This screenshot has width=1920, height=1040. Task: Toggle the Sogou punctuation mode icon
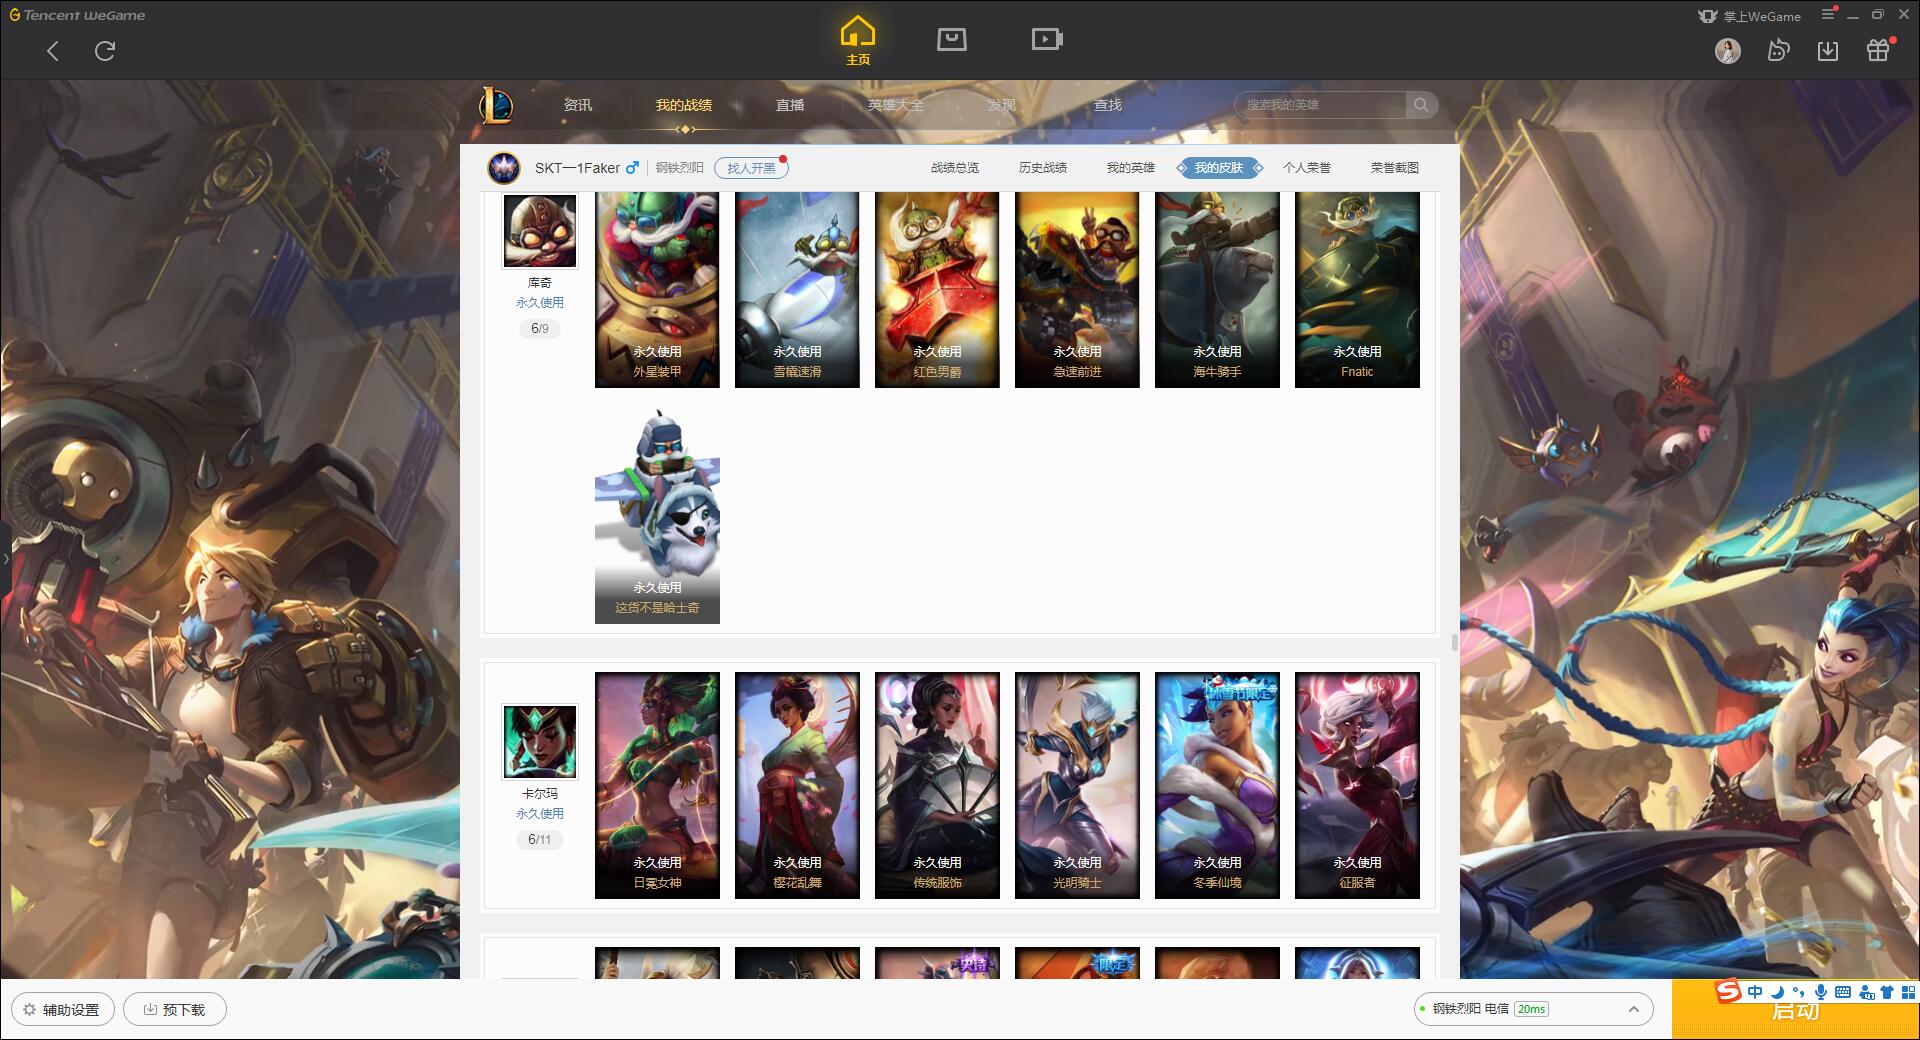click(x=1798, y=992)
